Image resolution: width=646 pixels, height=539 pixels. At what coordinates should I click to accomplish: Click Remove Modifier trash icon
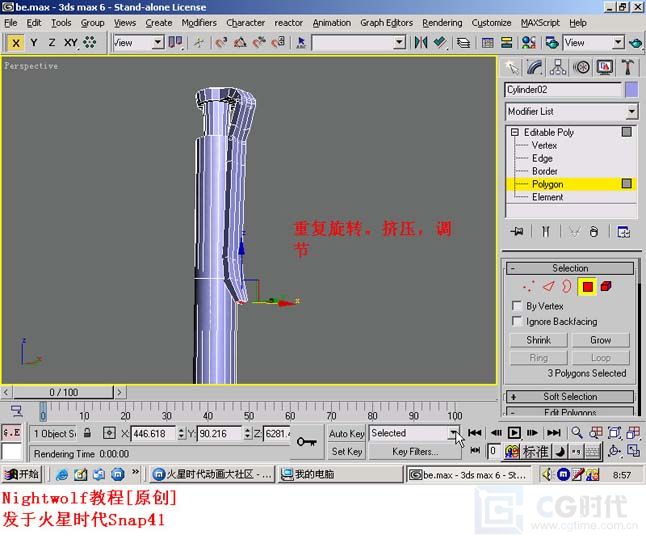coord(593,232)
